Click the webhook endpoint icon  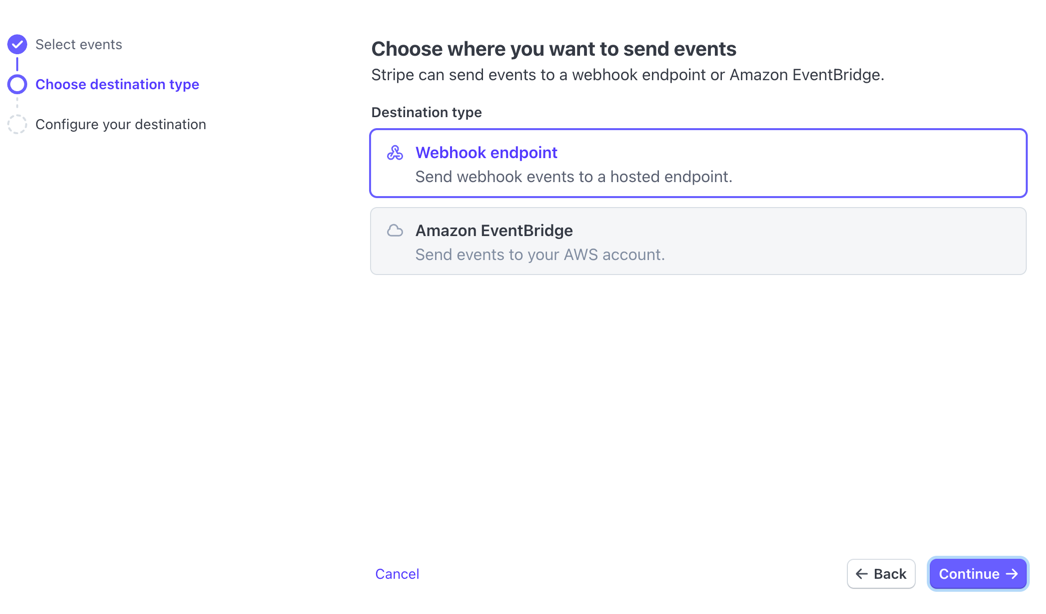coord(395,153)
